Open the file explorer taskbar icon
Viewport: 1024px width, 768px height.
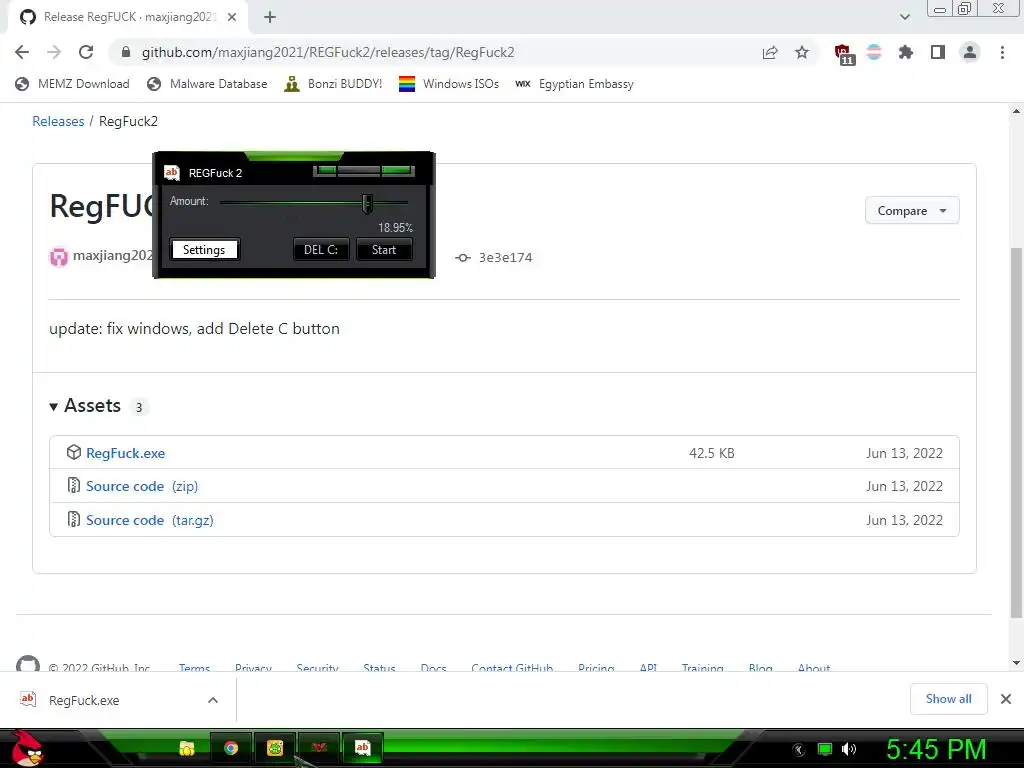point(187,748)
